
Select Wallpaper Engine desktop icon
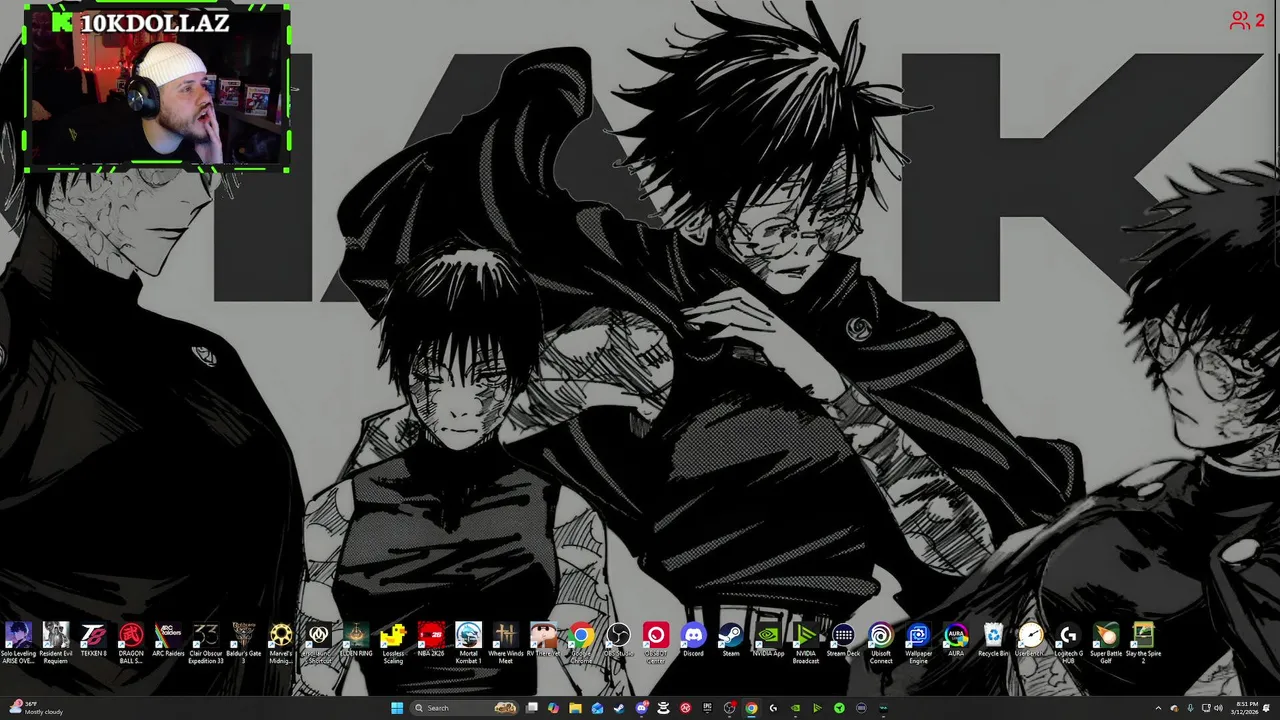click(x=918, y=643)
